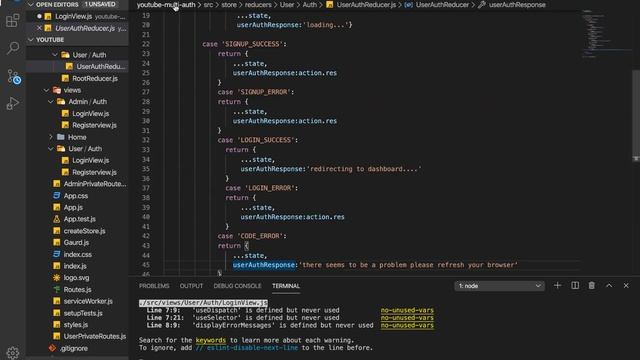Open logo.svg file
The image size is (640, 360).
(x=76, y=278)
